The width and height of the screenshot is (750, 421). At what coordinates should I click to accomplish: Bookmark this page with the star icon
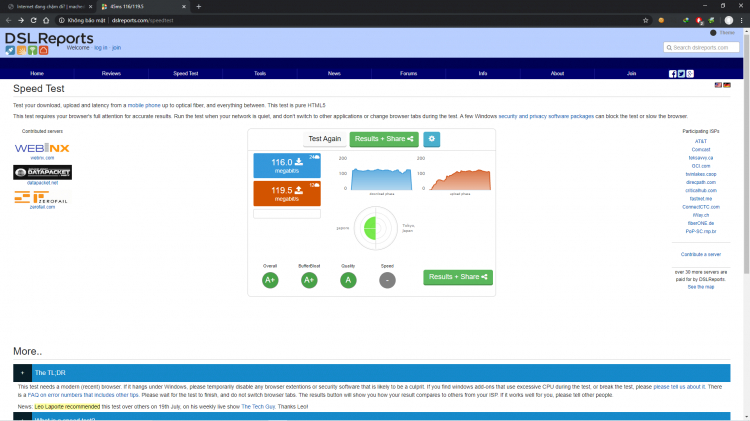(x=645, y=20)
